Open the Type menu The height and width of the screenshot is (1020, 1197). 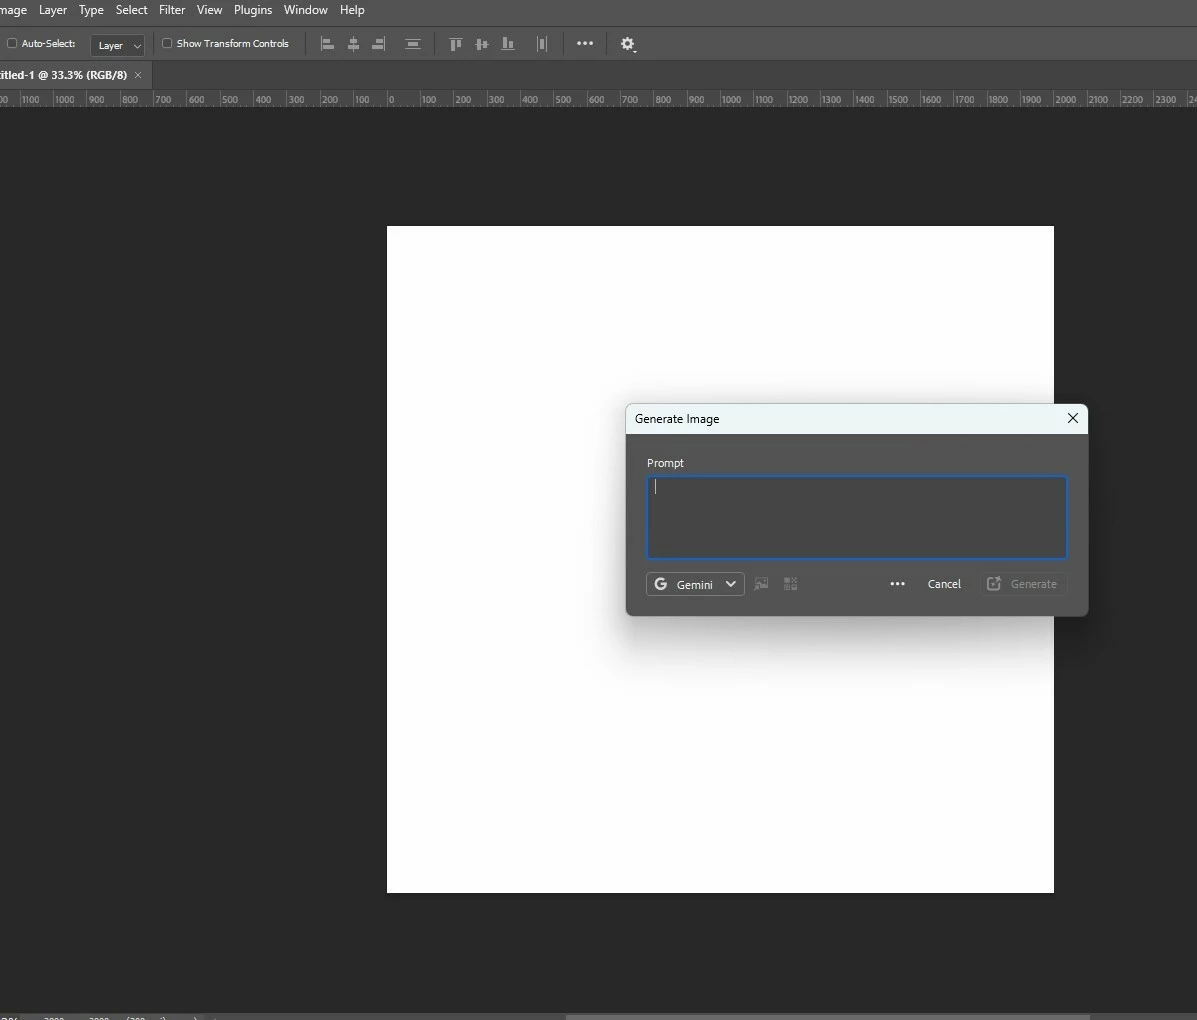(91, 10)
